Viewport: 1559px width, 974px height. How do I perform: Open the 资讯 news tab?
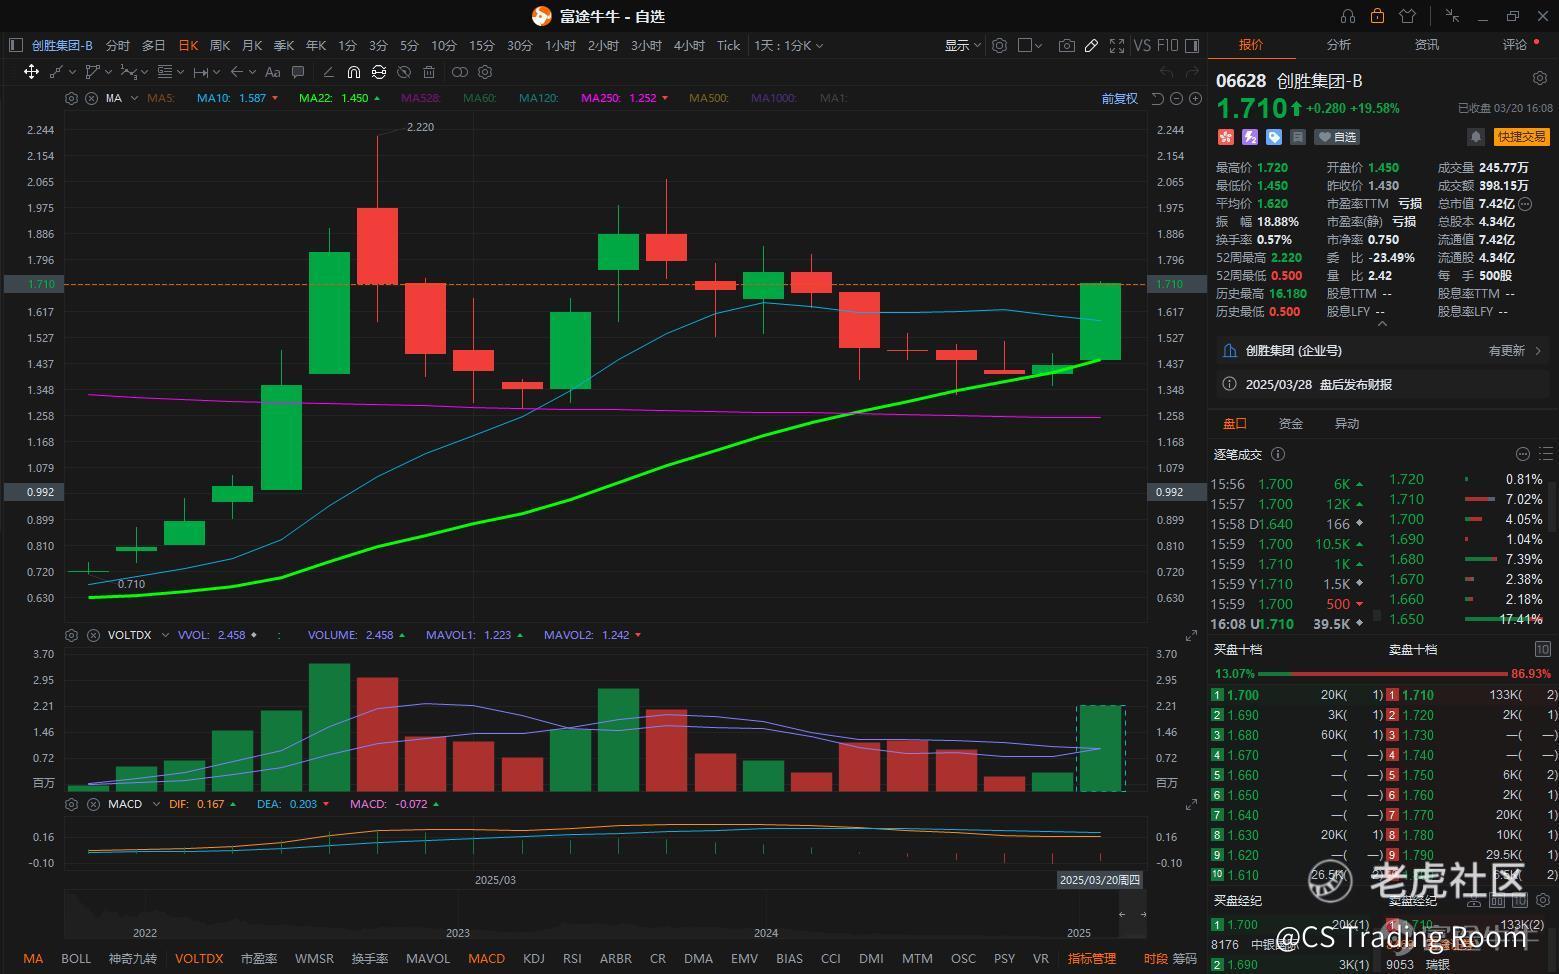[x=1427, y=44]
